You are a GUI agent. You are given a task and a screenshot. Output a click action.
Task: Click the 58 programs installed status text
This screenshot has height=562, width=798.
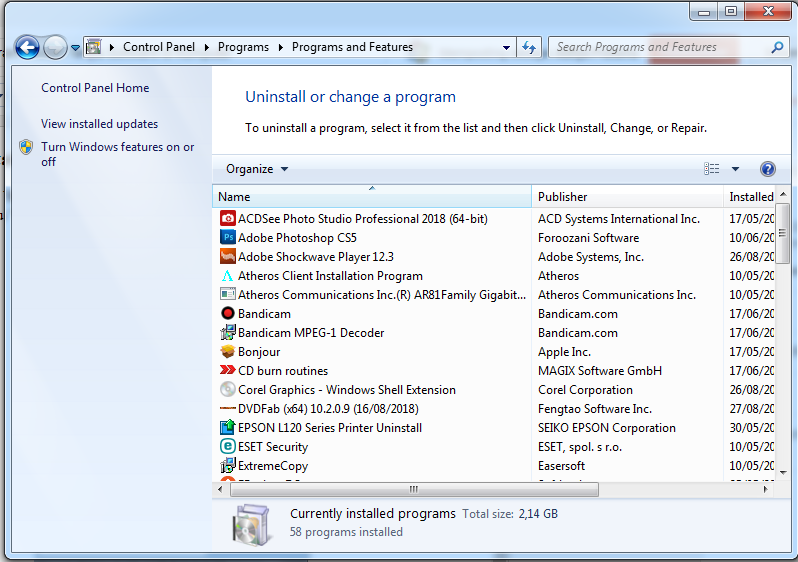click(346, 532)
